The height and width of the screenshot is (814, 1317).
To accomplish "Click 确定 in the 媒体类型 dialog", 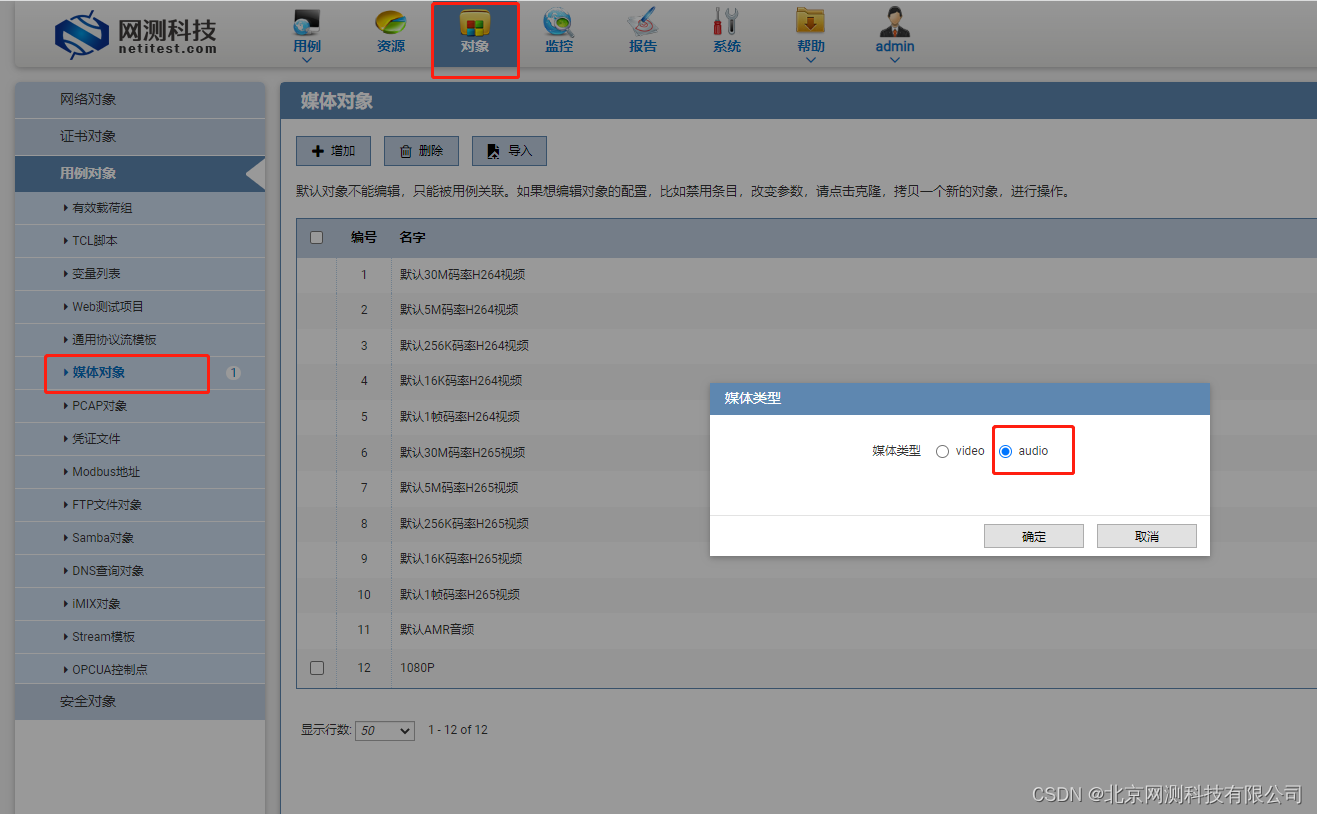I will (x=1034, y=536).
